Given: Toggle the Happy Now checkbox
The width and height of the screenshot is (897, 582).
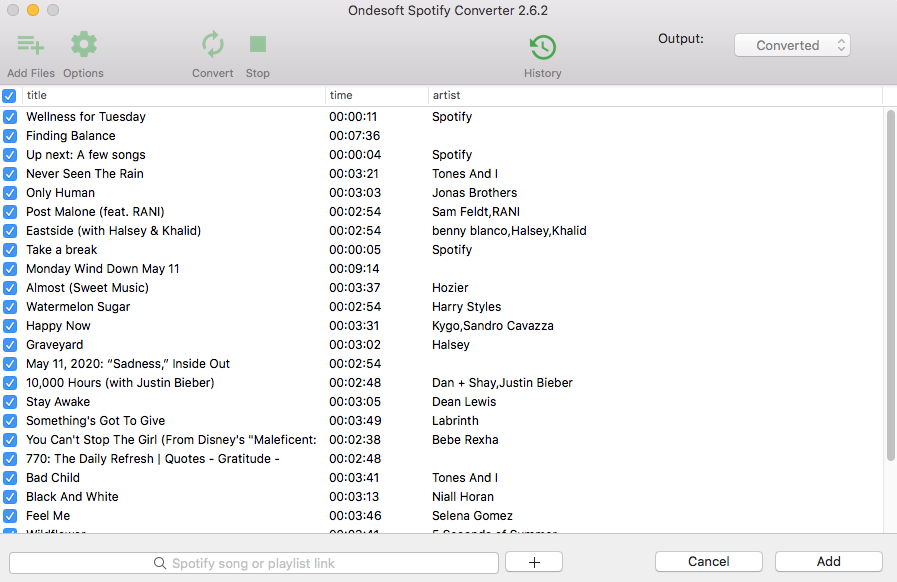Looking at the screenshot, I should 10,326.
